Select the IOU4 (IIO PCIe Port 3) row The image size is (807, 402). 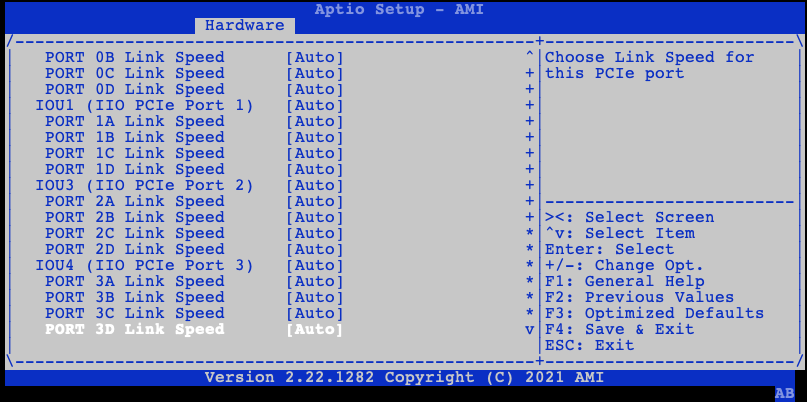point(189,265)
